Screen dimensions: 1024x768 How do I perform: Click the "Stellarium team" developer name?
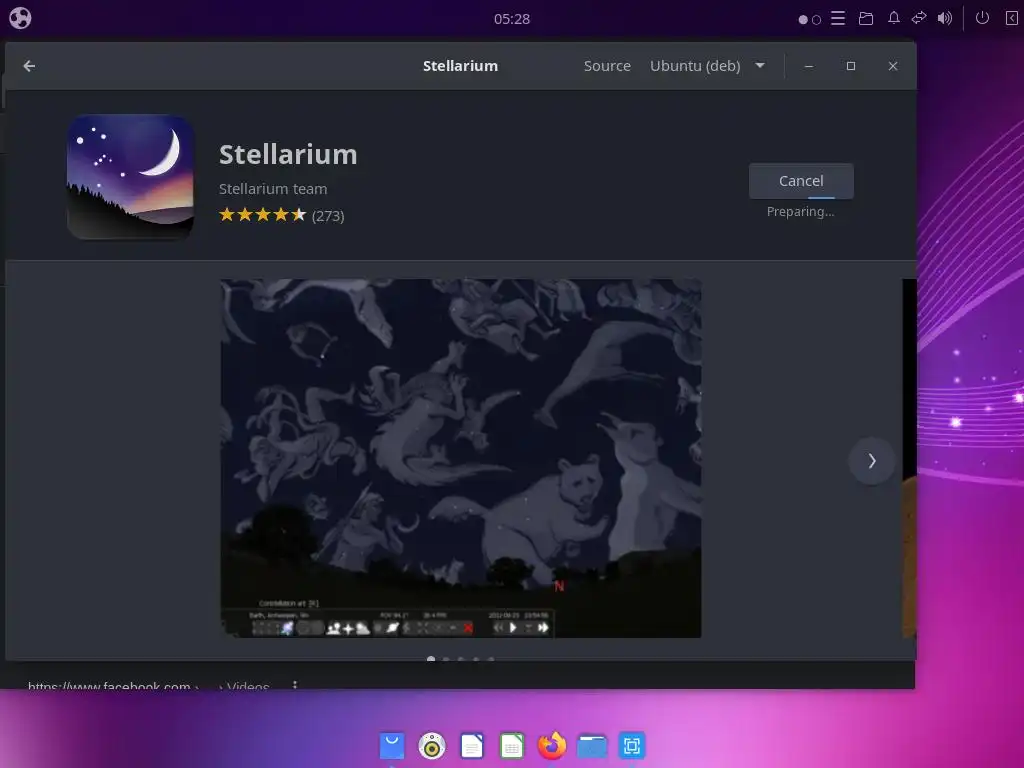pos(273,189)
